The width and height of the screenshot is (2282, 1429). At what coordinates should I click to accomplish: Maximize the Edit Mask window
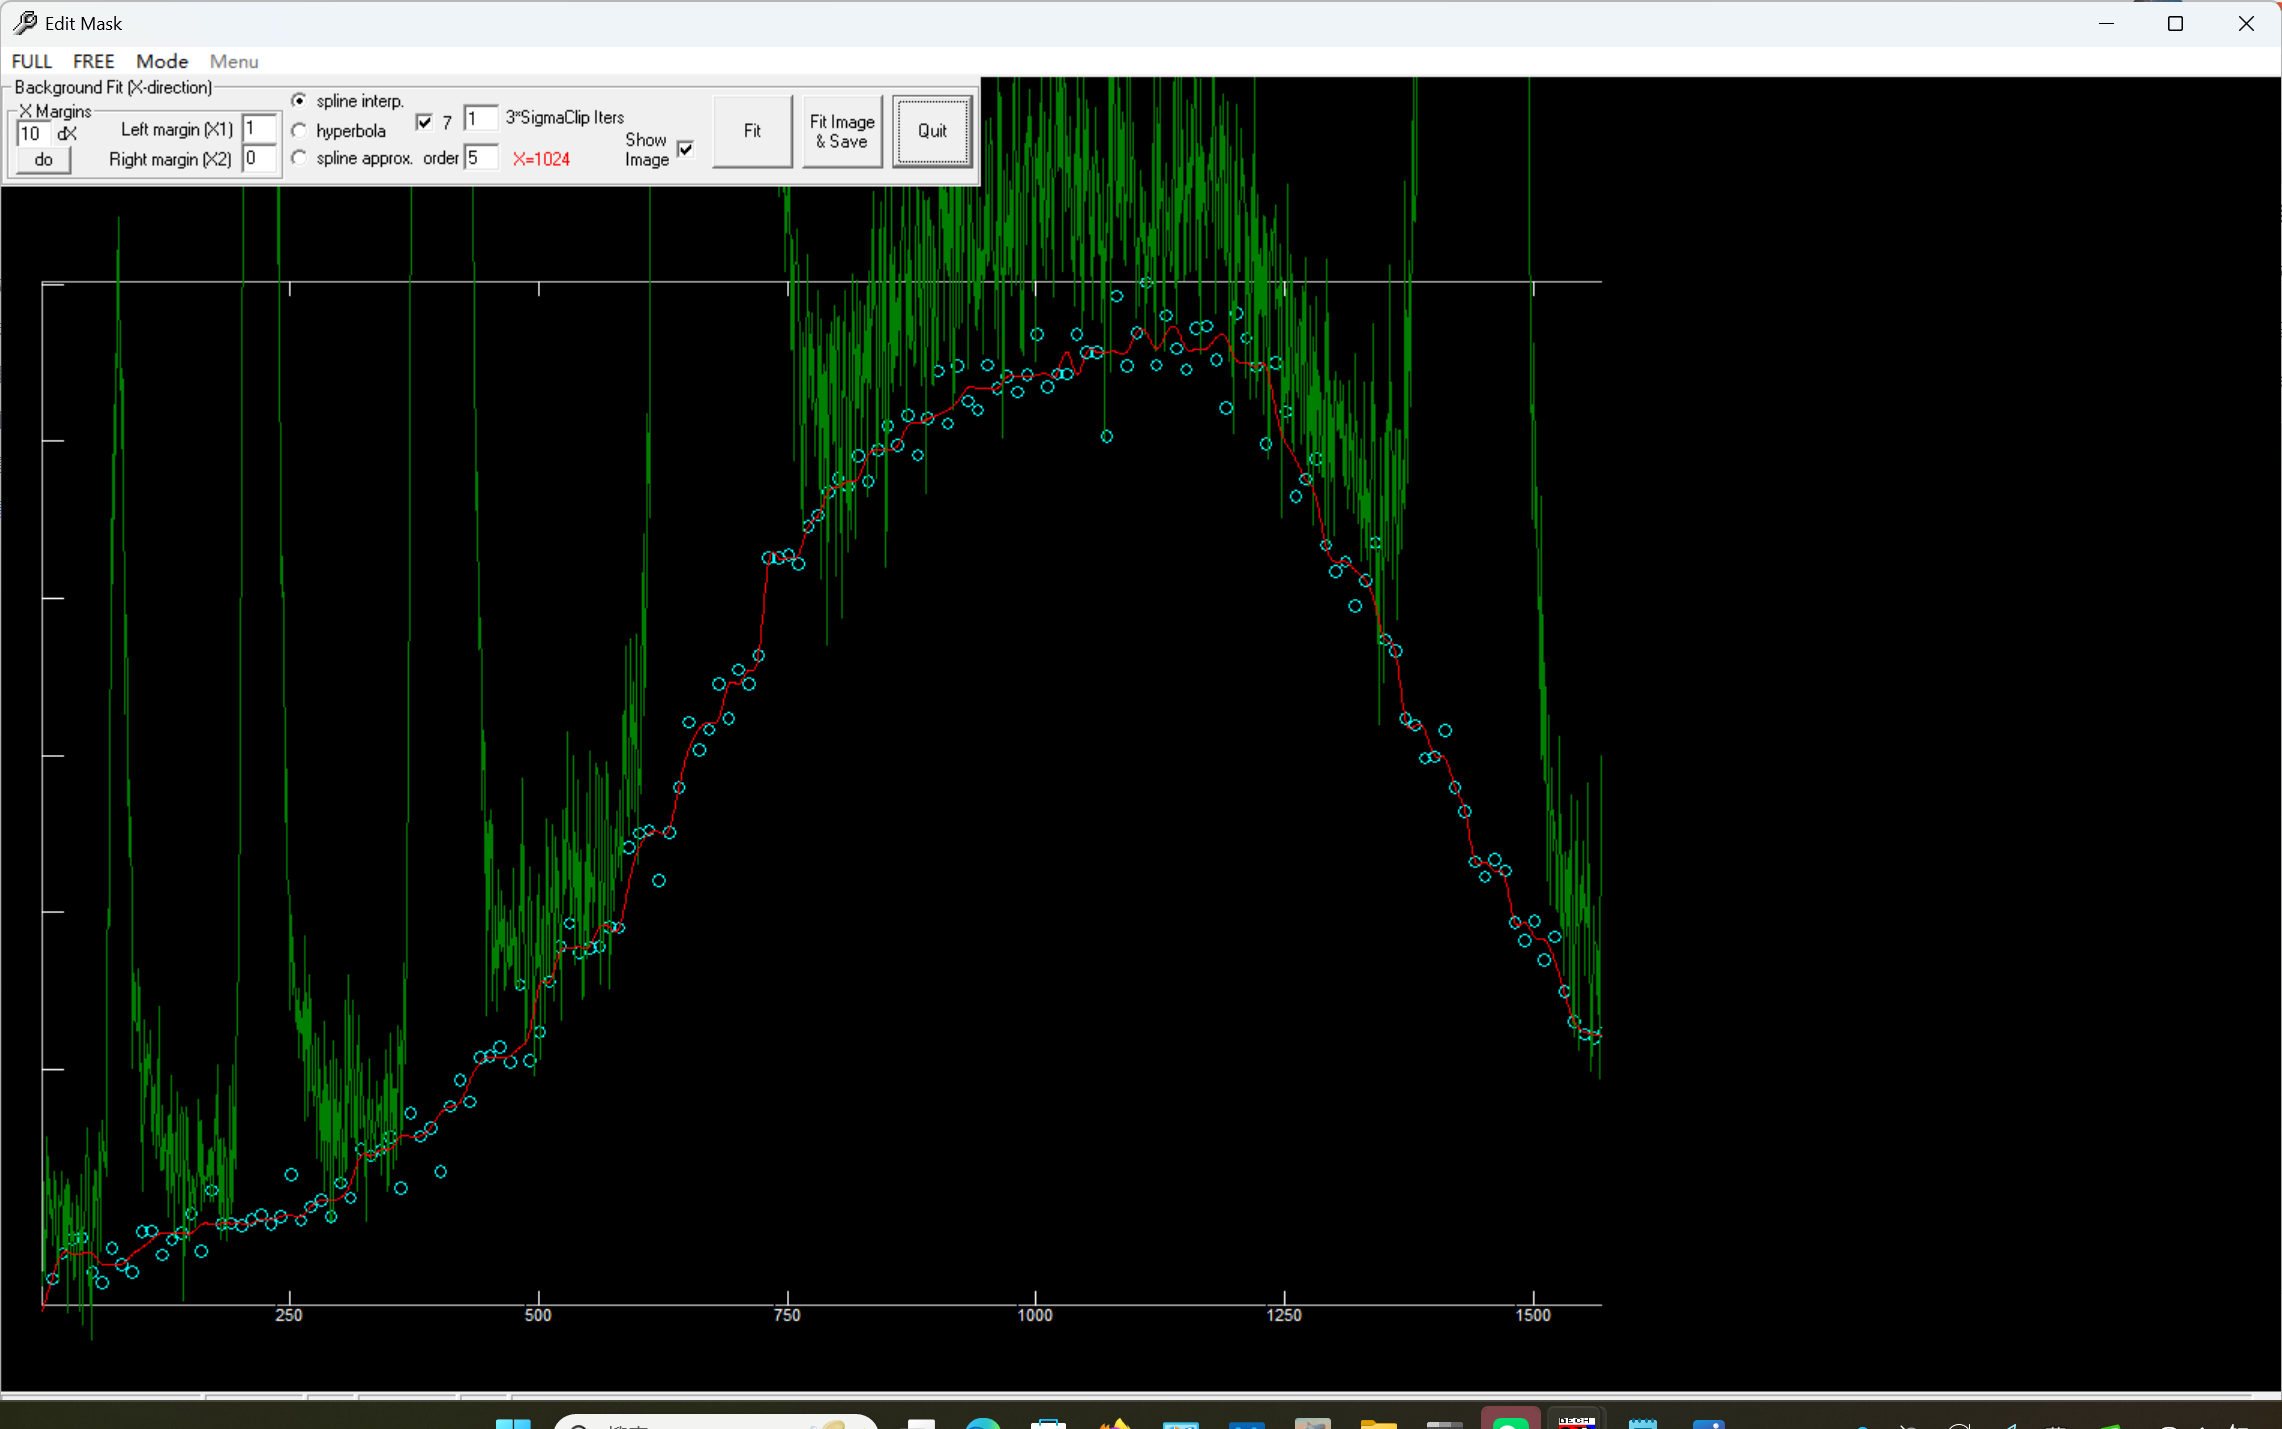coord(2175,23)
